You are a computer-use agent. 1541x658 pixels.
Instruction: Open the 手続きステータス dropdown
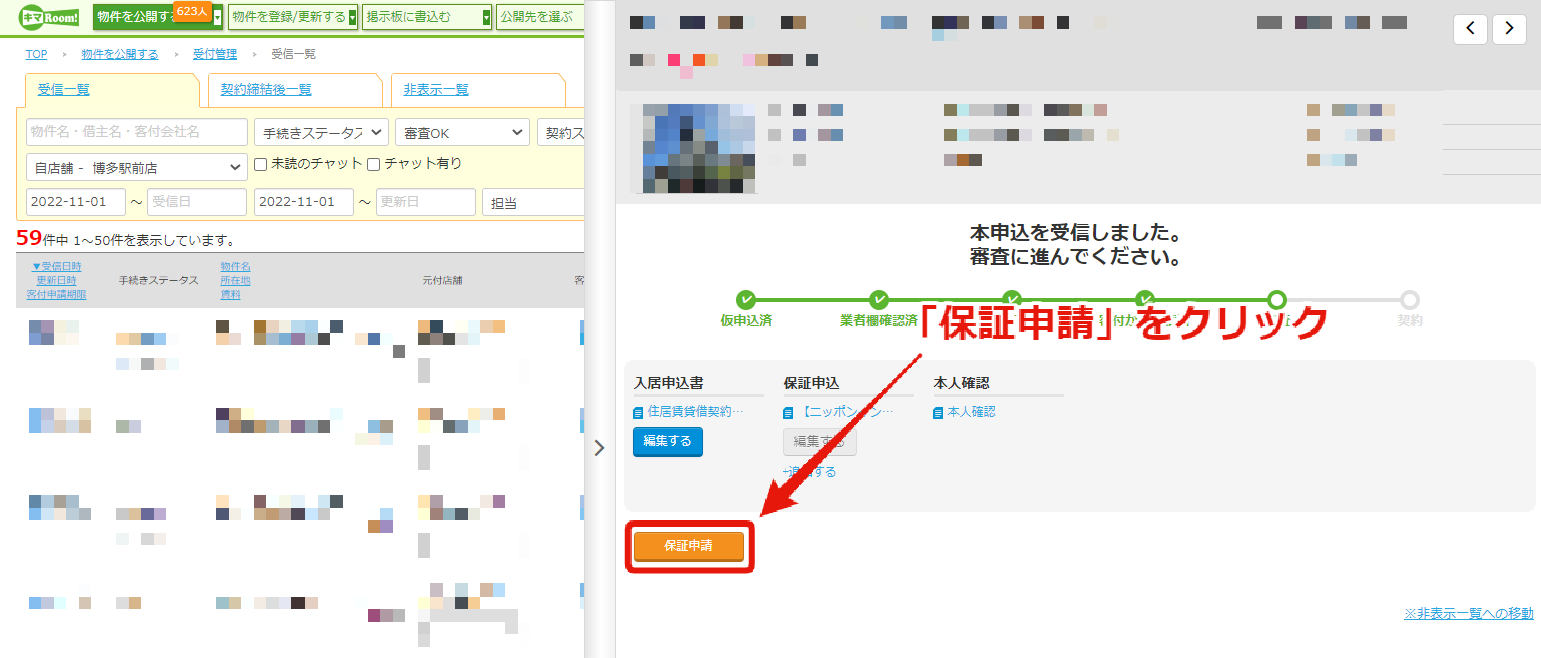(x=321, y=132)
